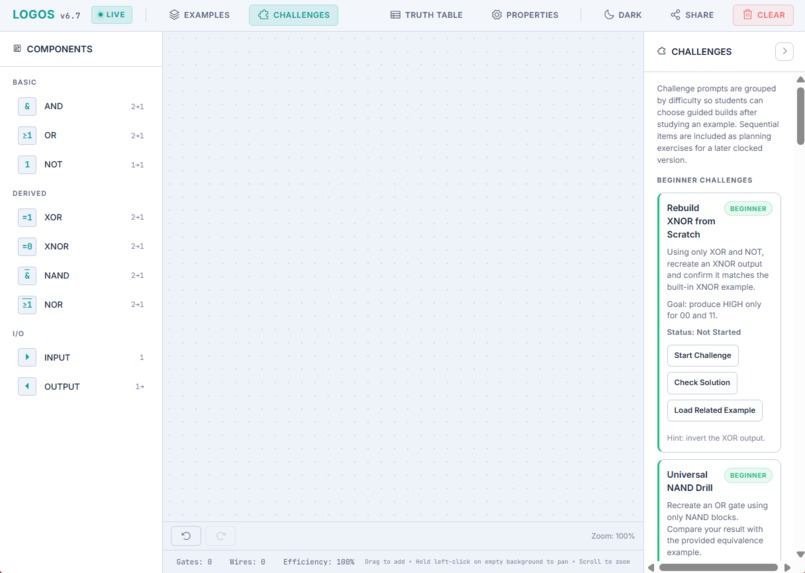Click the Status: Not Started text
Image resolution: width=805 pixels, height=573 pixels.
(703, 332)
